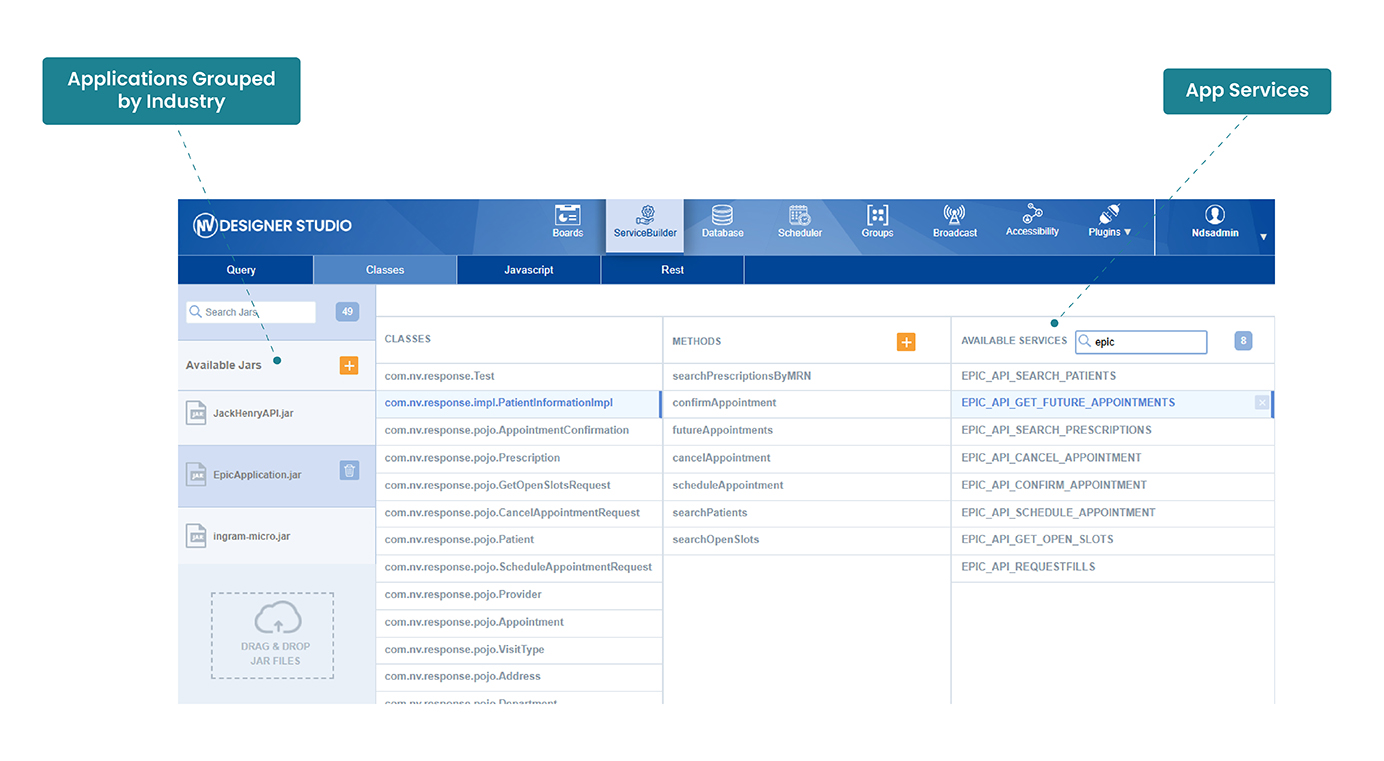1384x761 pixels.
Task: Open the Groups section icon
Action: click(877, 215)
